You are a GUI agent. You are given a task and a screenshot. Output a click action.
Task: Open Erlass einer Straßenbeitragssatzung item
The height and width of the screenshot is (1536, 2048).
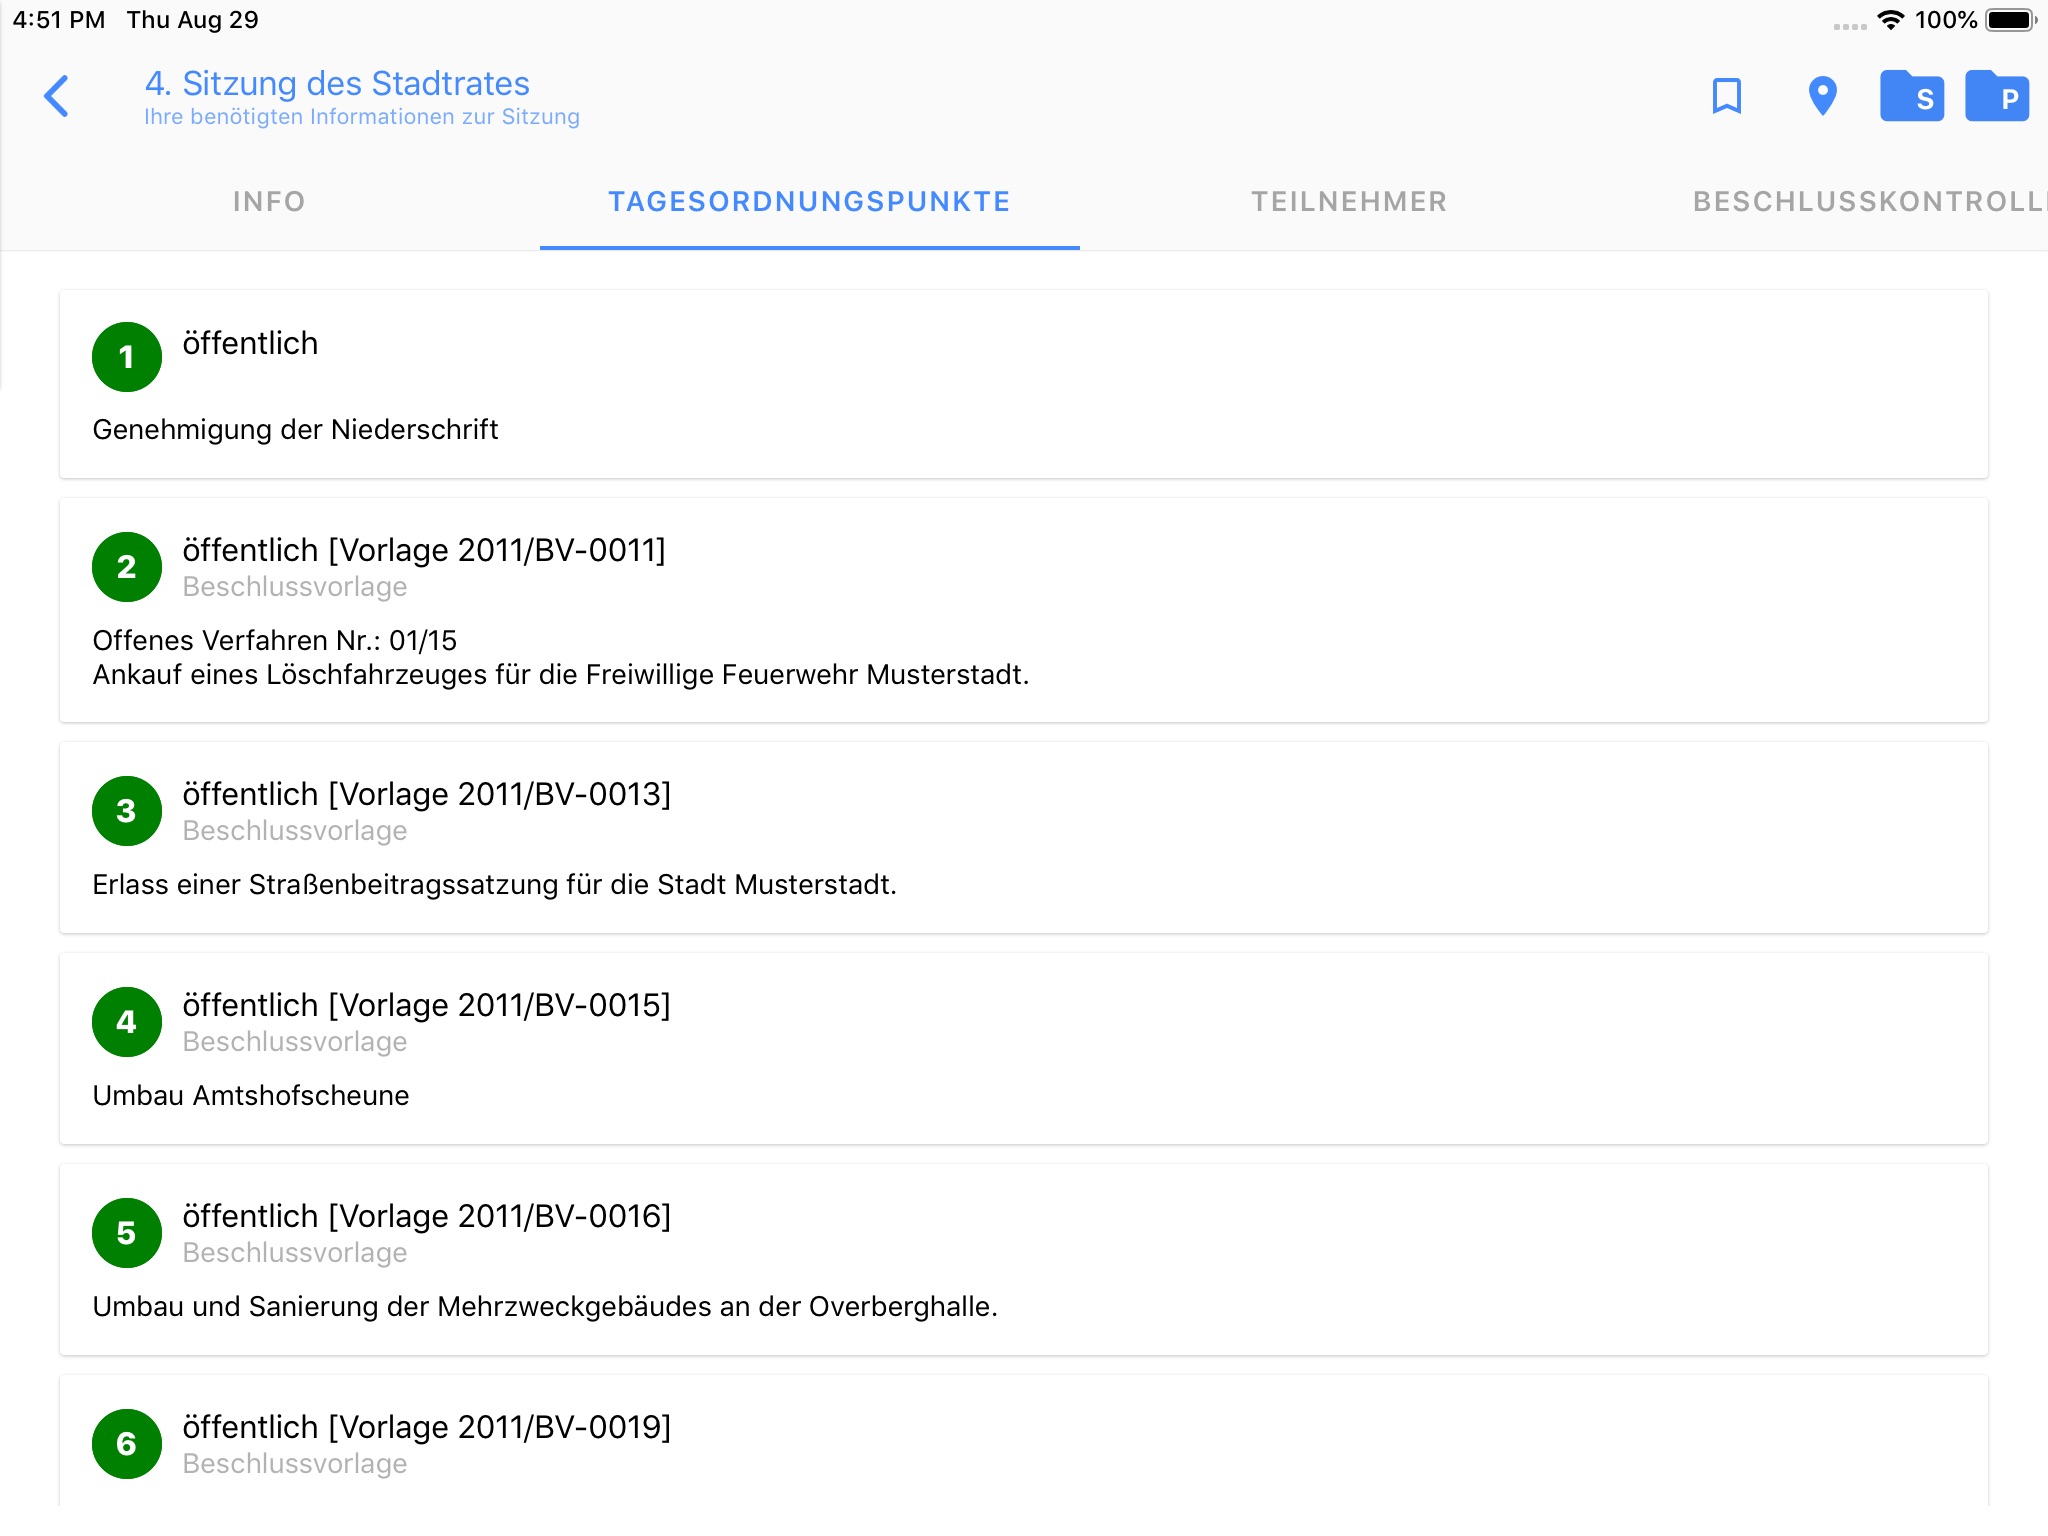[x=494, y=885]
